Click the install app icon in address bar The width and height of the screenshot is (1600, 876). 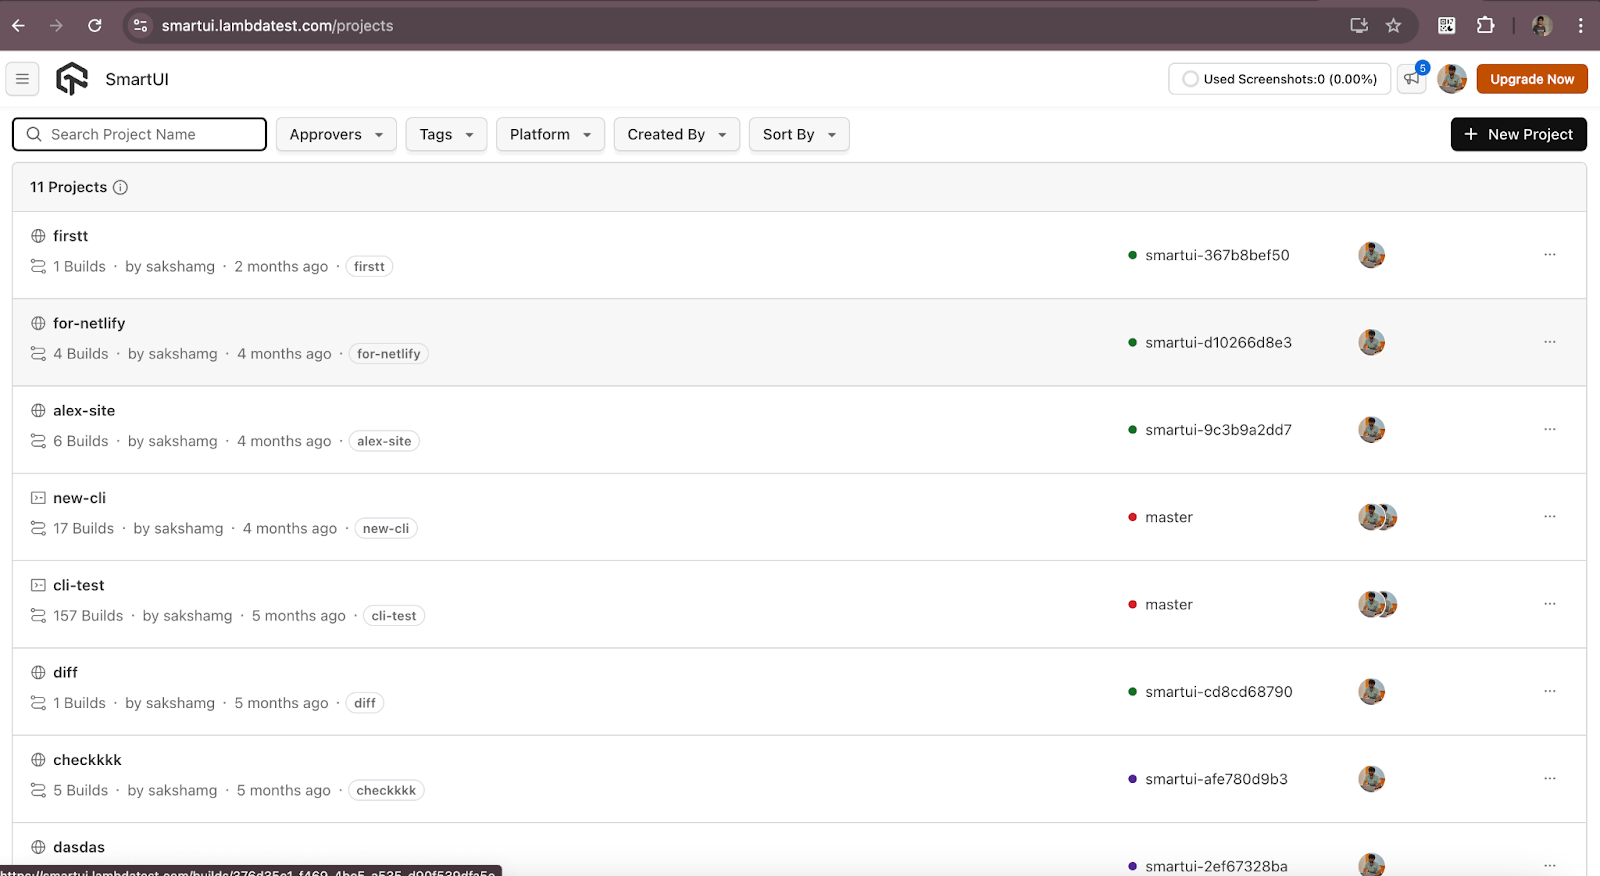point(1359,26)
